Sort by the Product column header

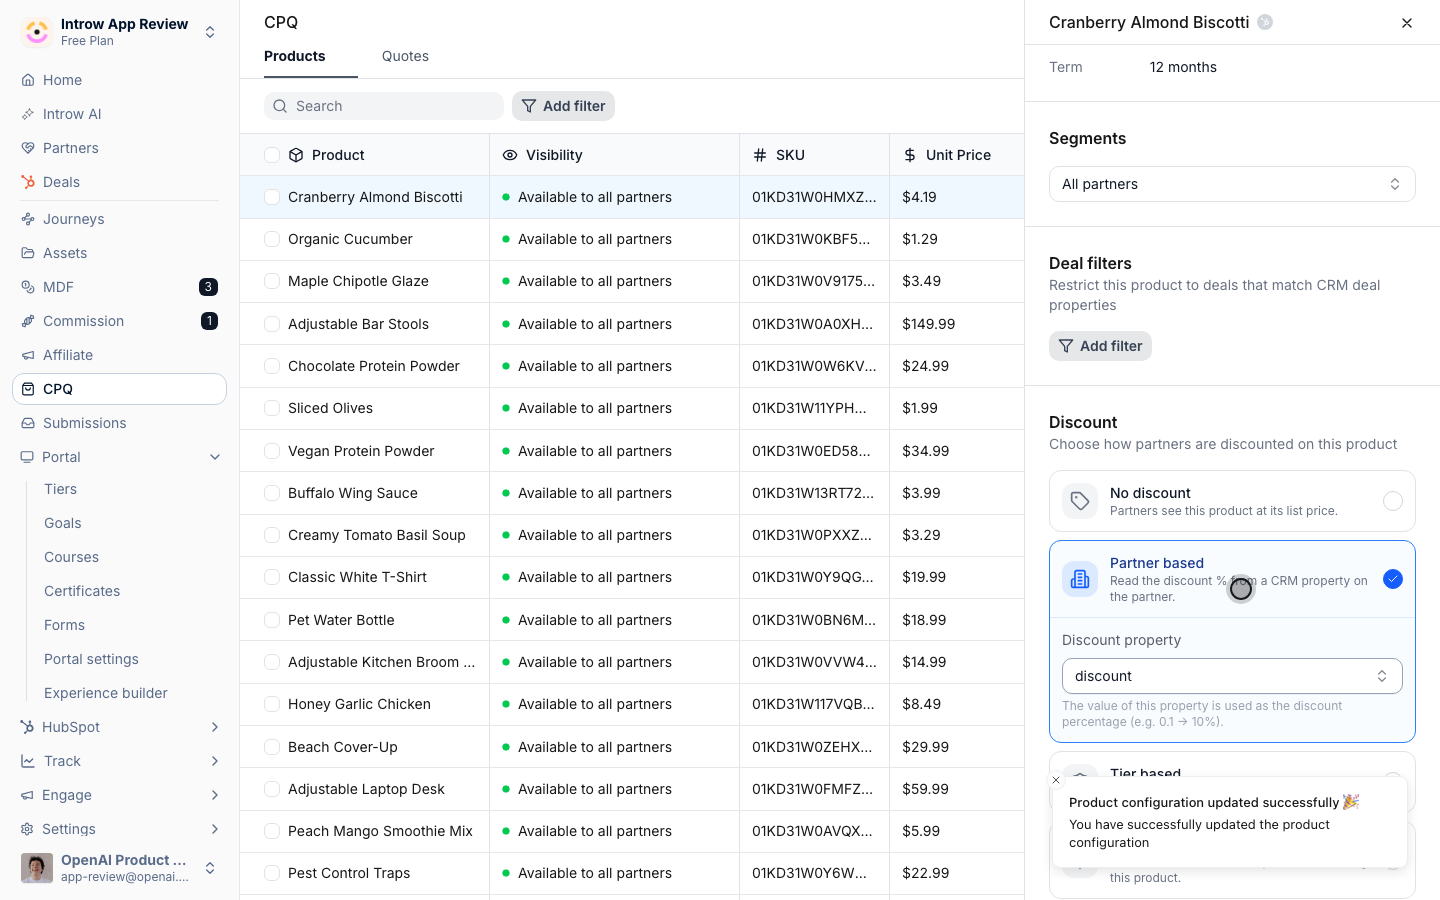tap(338, 155)
